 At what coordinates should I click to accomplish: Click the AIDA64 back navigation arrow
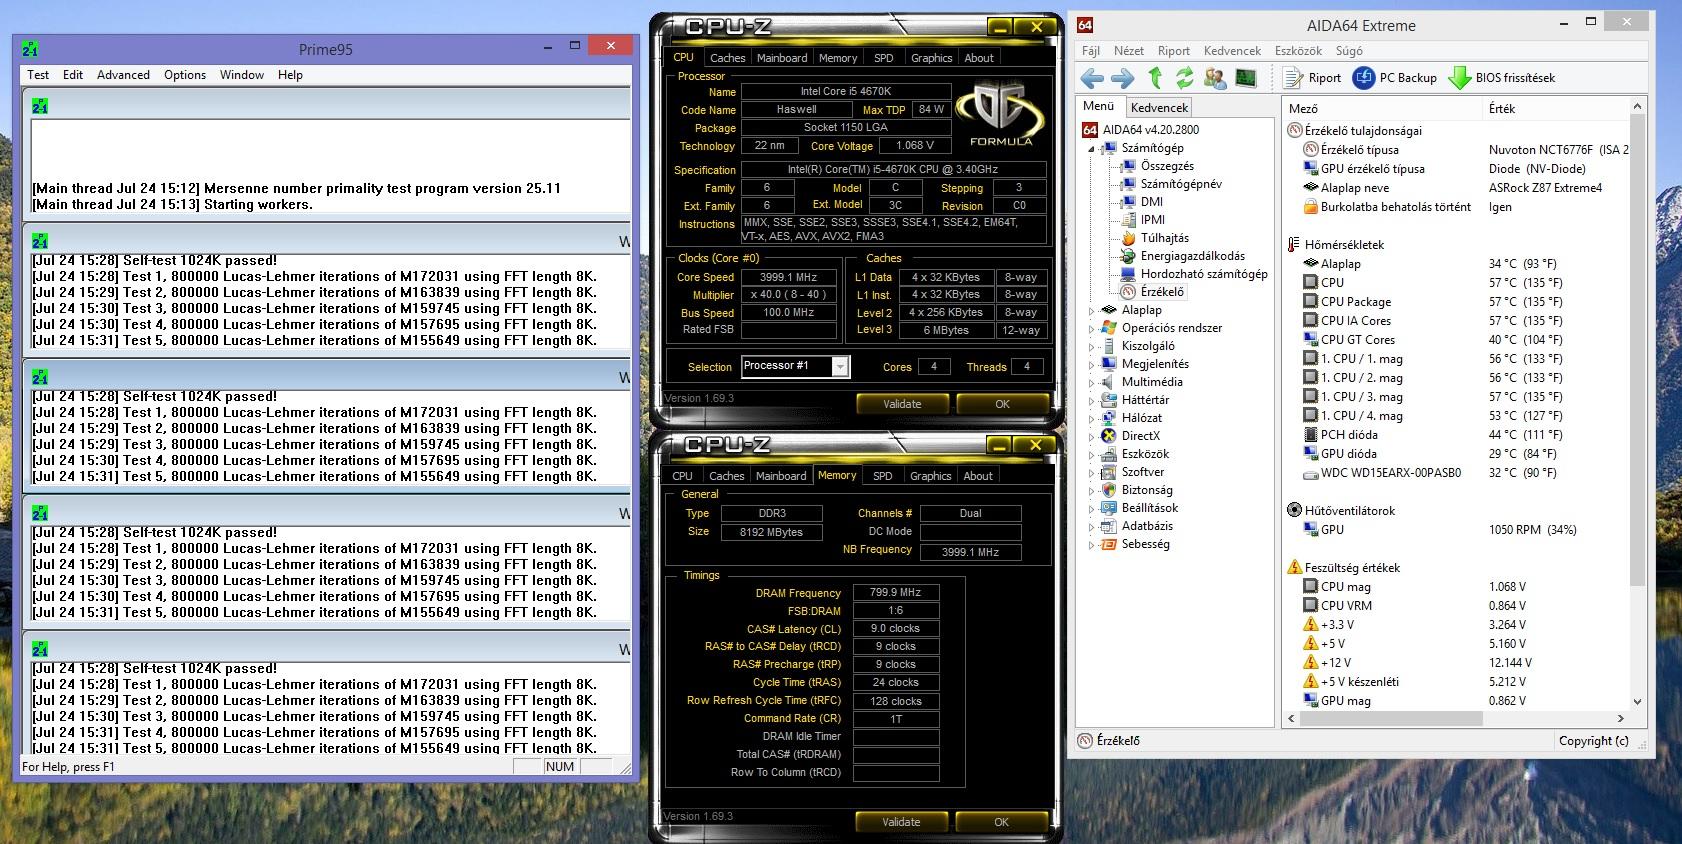(x=1092, y=78)
